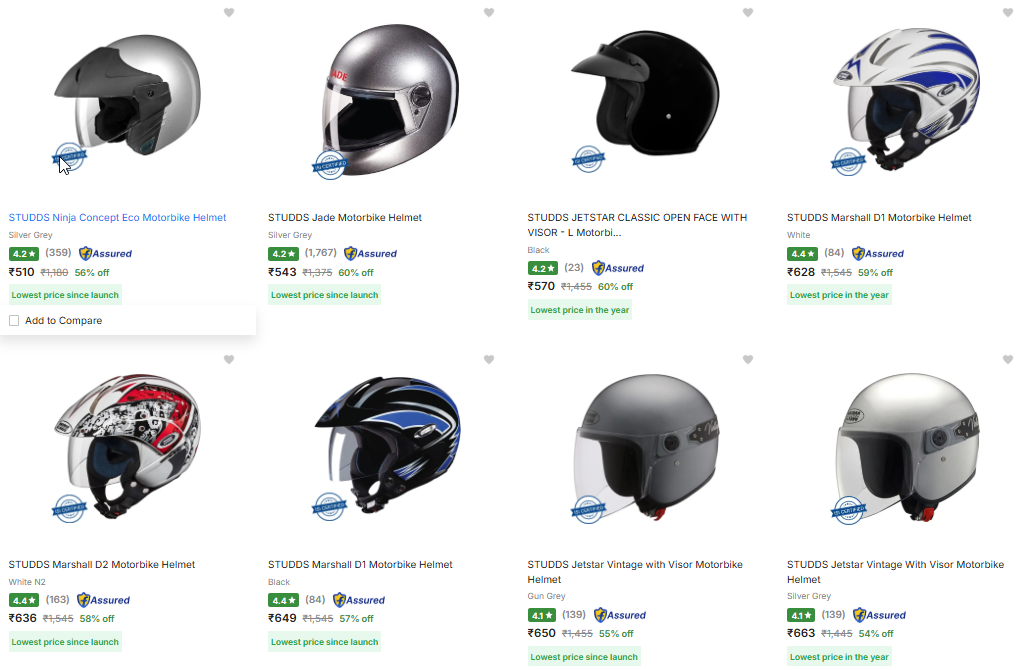Click the silver STUDDS Jade helmet image
This screenshot has width=1020, height=670.
388,100
